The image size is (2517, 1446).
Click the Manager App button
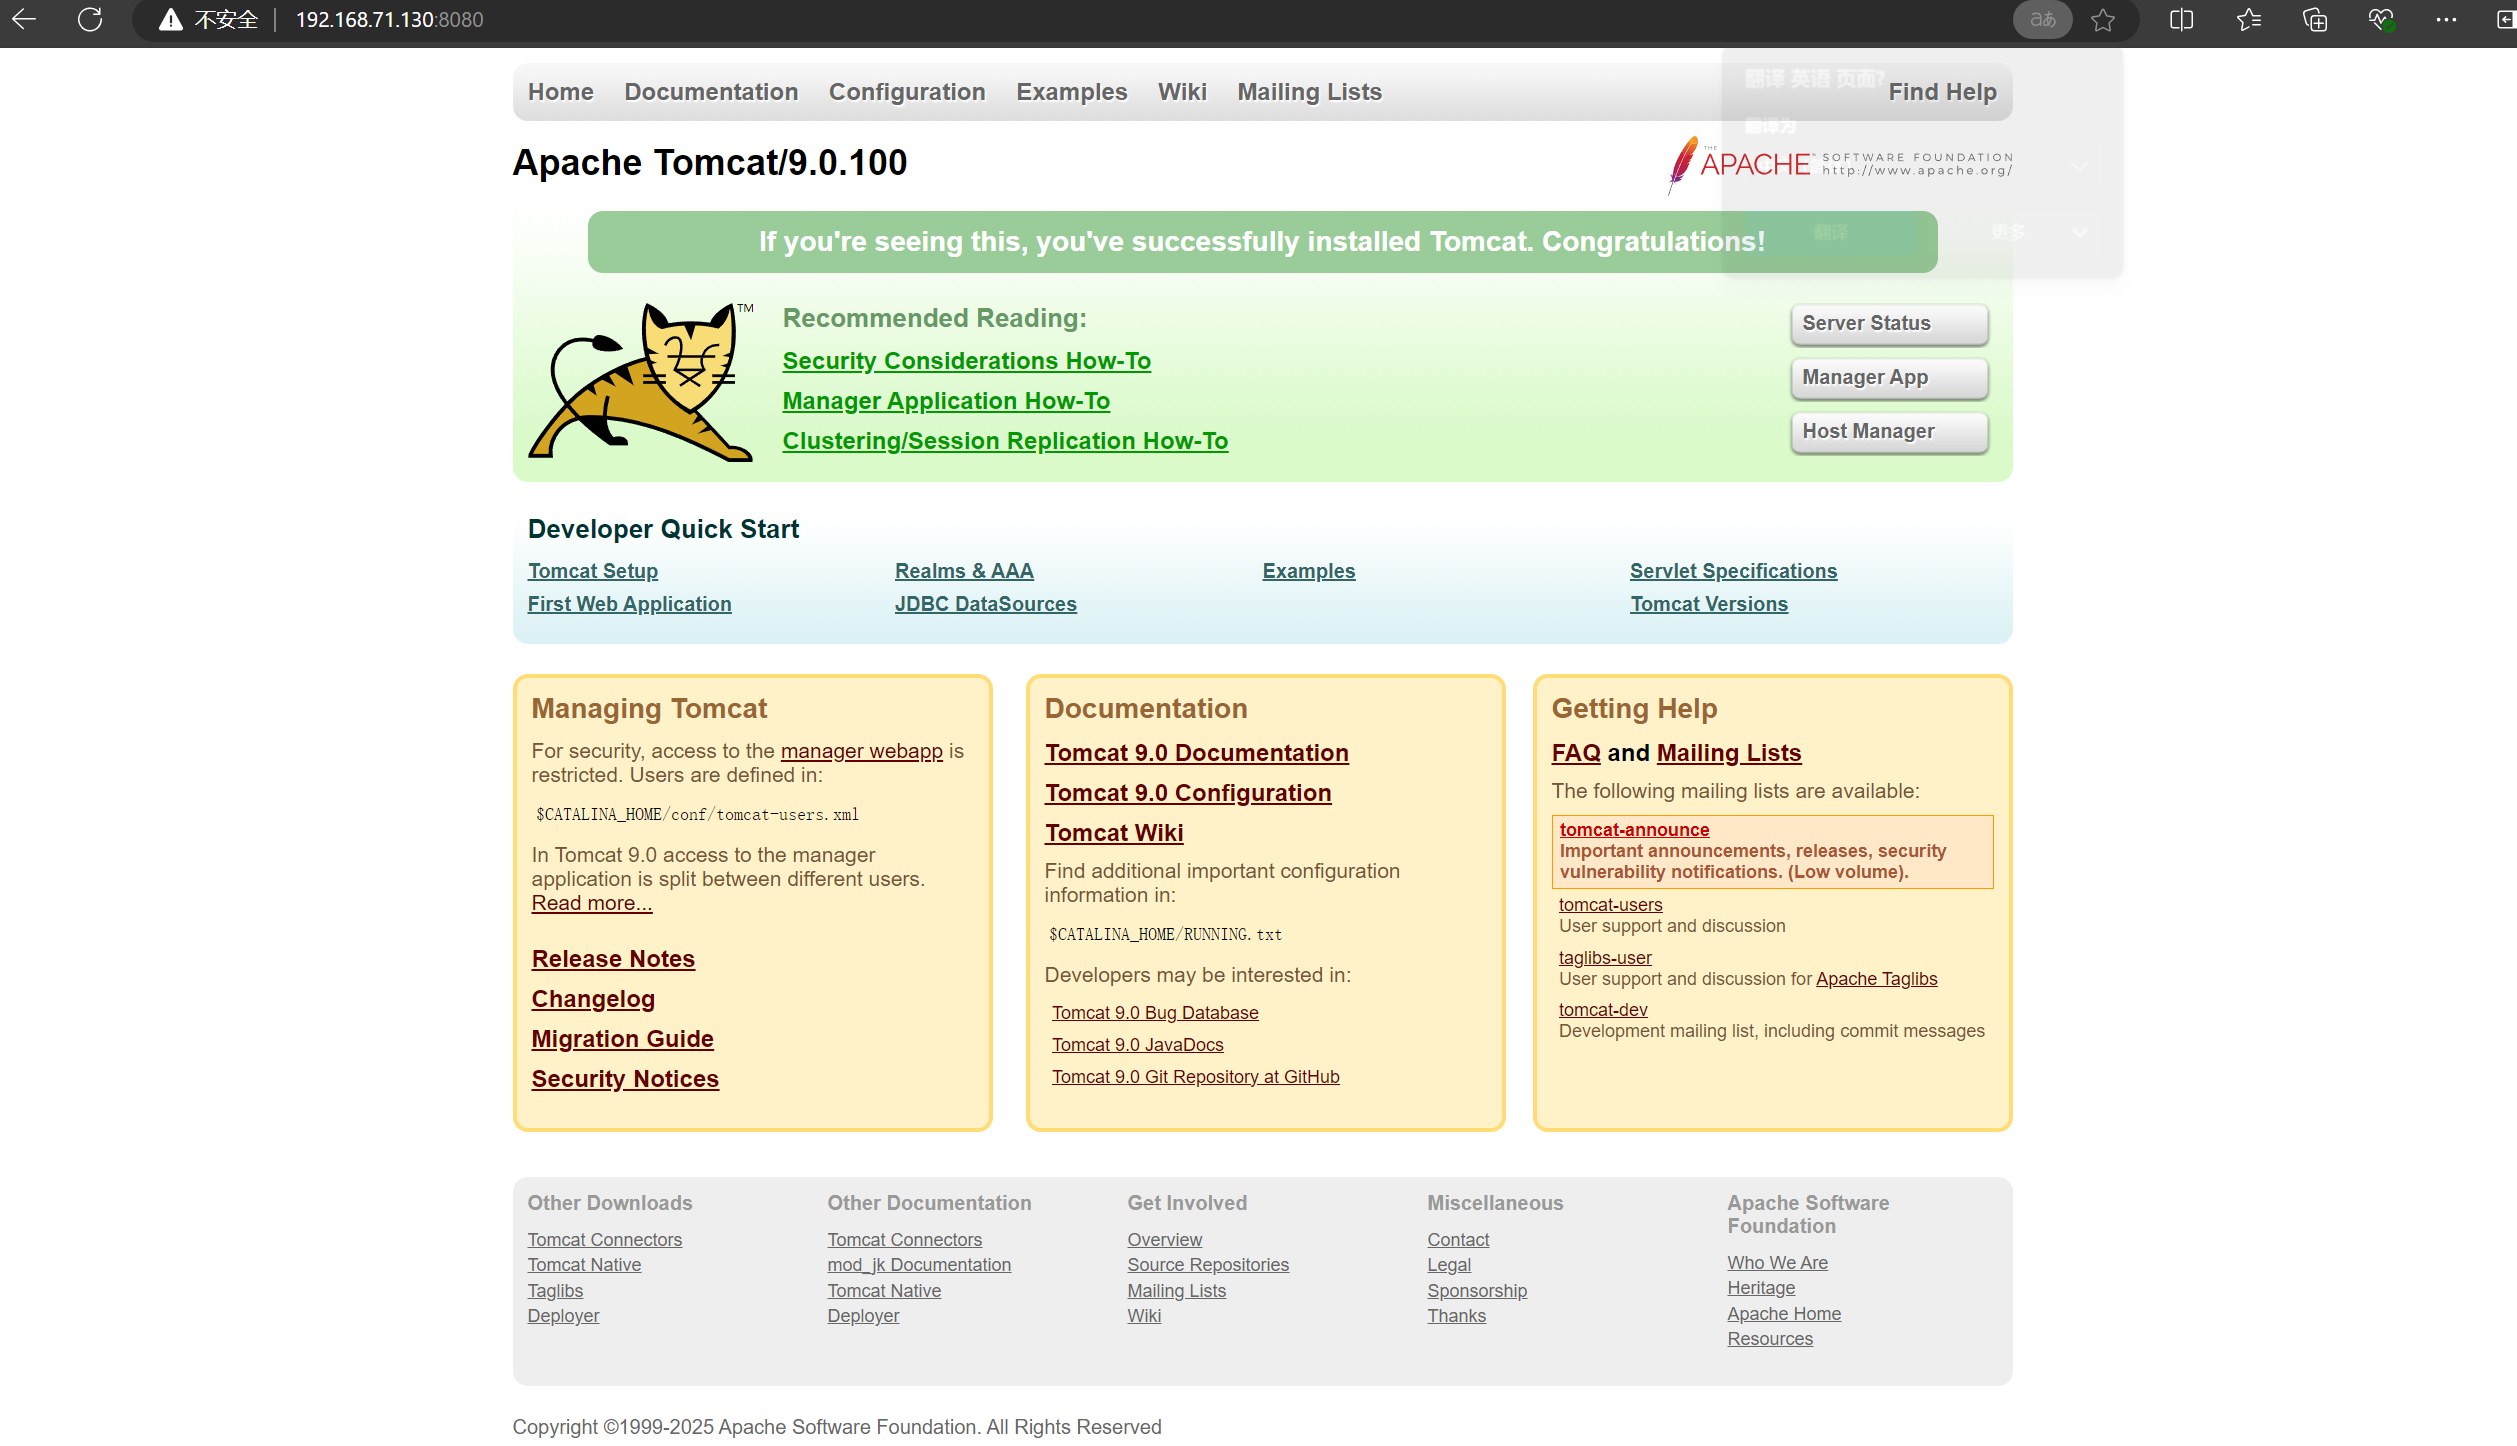point(1889,378)
